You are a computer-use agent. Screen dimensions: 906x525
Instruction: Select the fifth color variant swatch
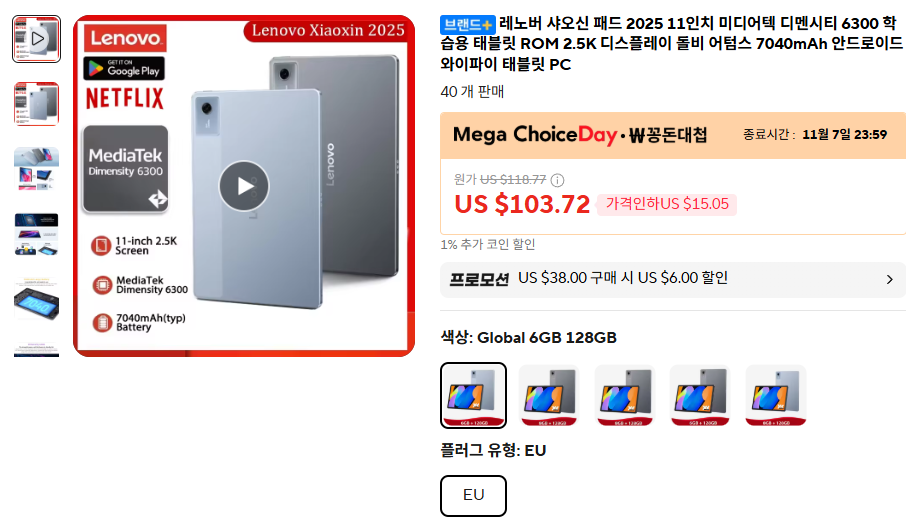pyautogui.click(x=776, y=396)
